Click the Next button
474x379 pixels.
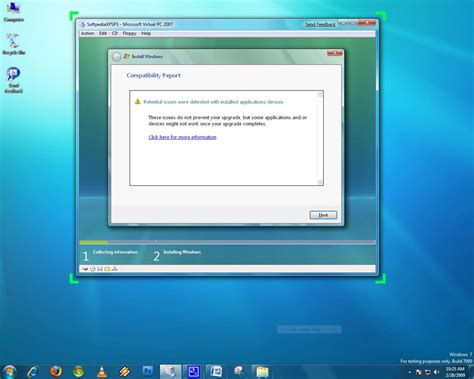[323, 215]
